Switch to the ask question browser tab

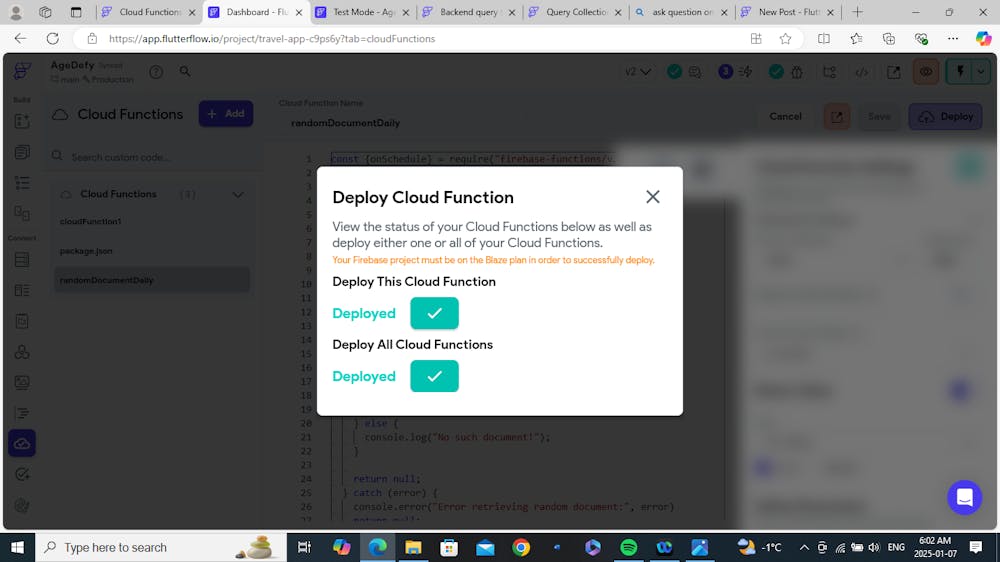(x=681, y=12)
